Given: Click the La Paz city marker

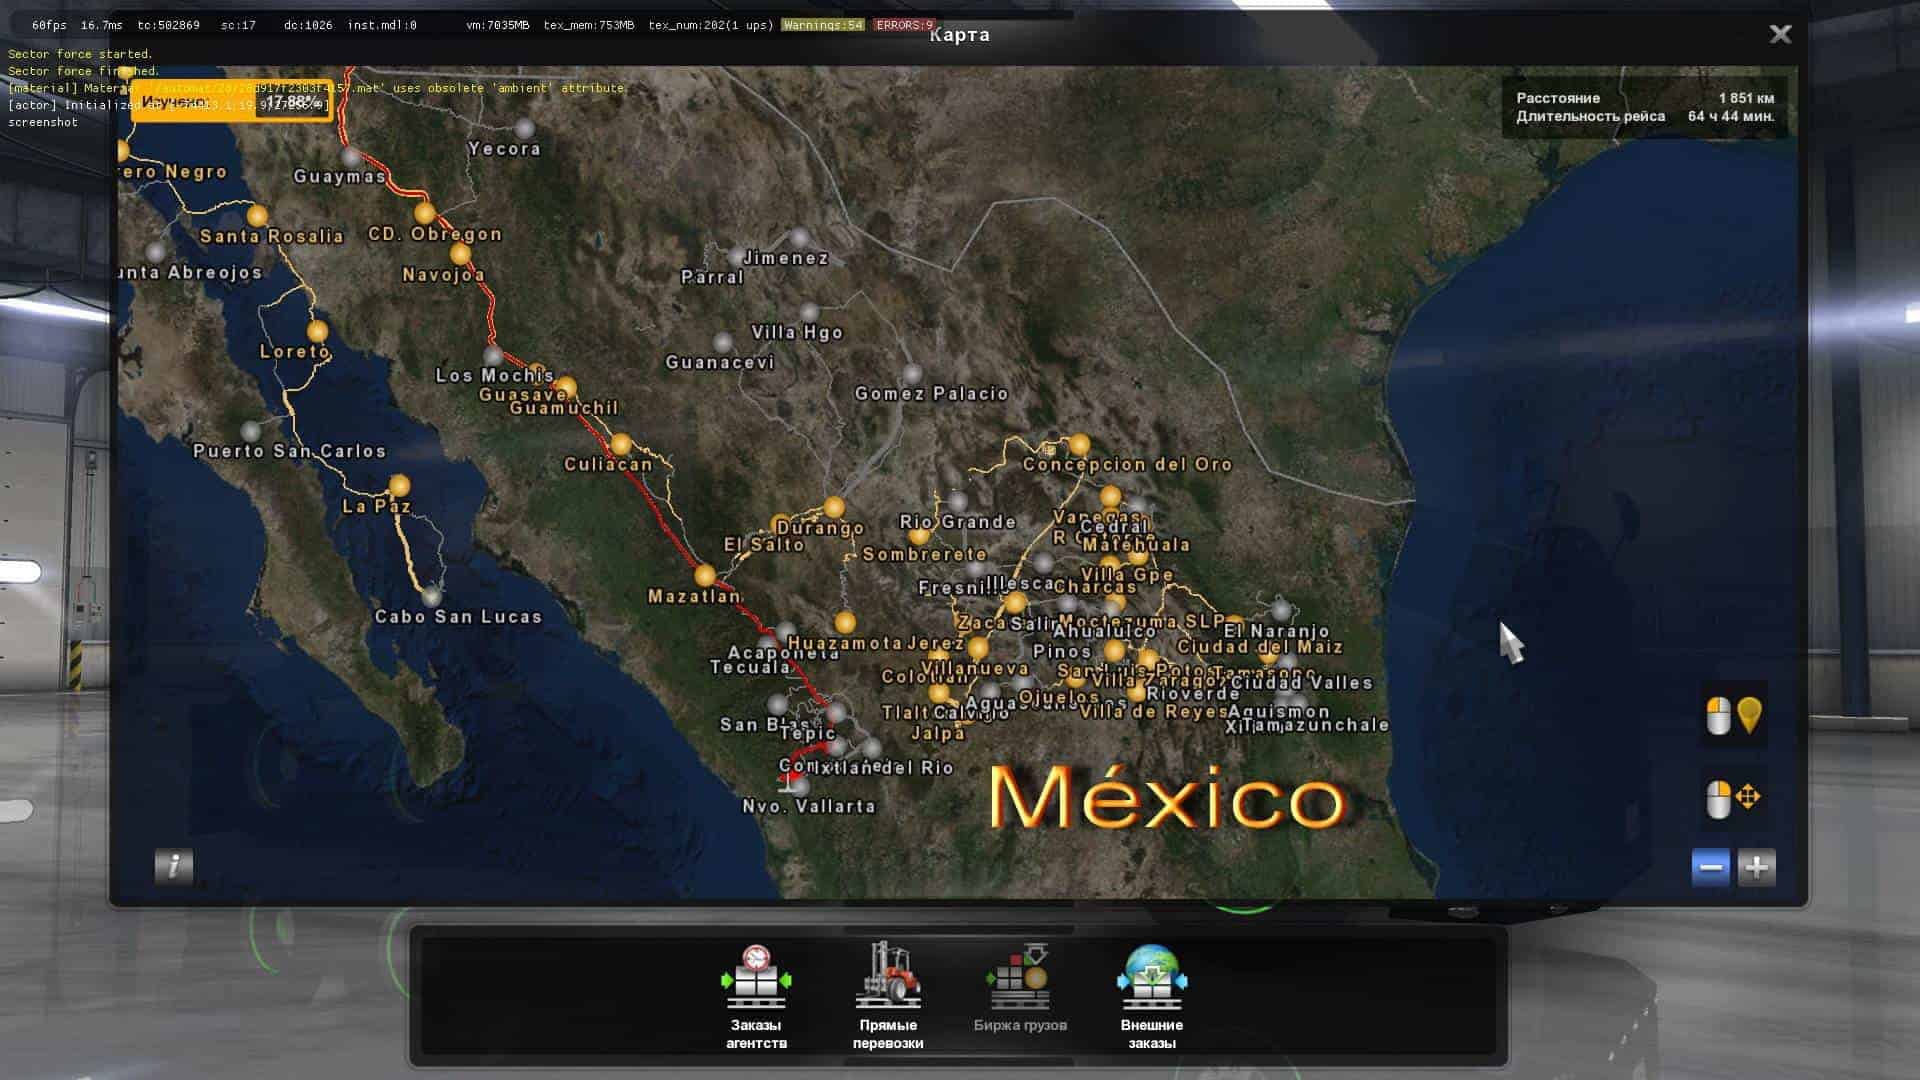Looking at the screenshot, I should 399,486.
